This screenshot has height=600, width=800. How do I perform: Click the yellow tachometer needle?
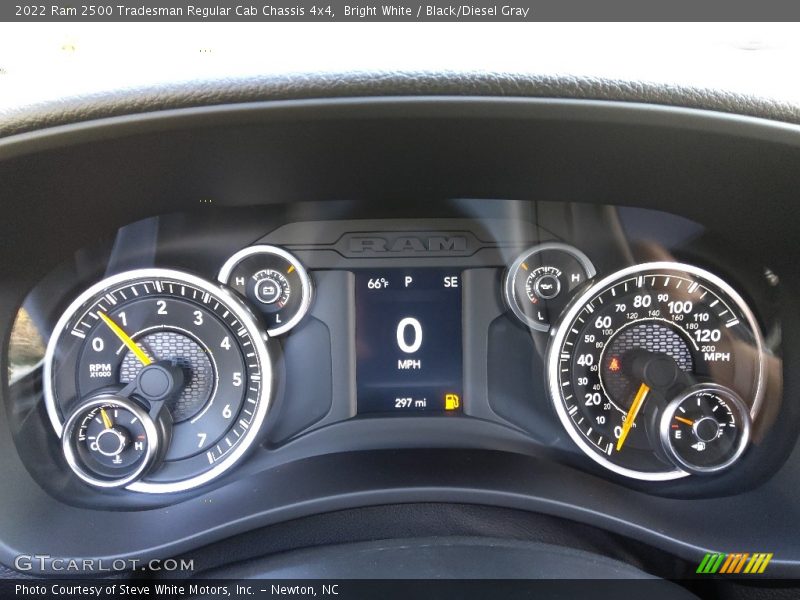coord(124,338)
